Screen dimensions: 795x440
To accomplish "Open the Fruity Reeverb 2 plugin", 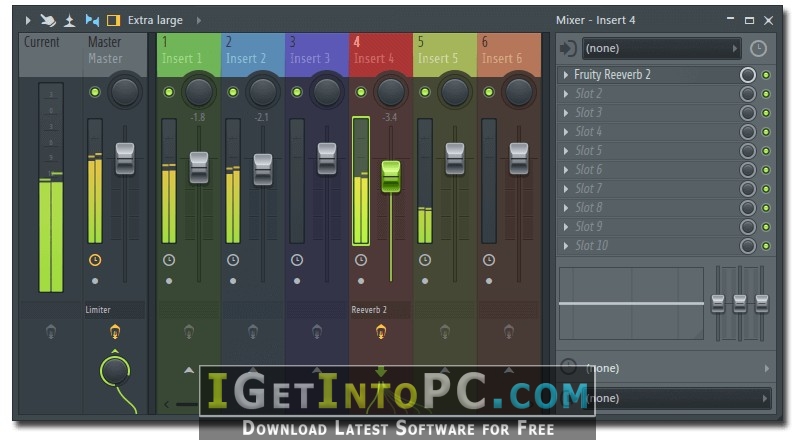I will click(x=612, y=75).
